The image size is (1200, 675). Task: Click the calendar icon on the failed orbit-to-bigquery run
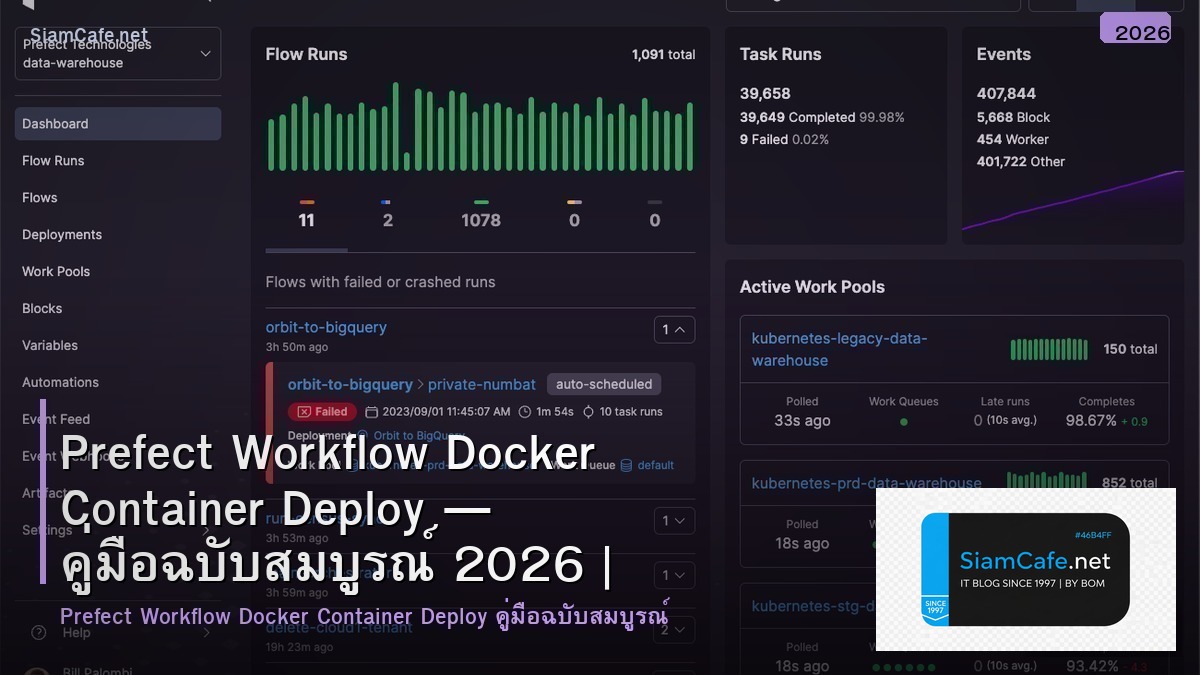373,411
